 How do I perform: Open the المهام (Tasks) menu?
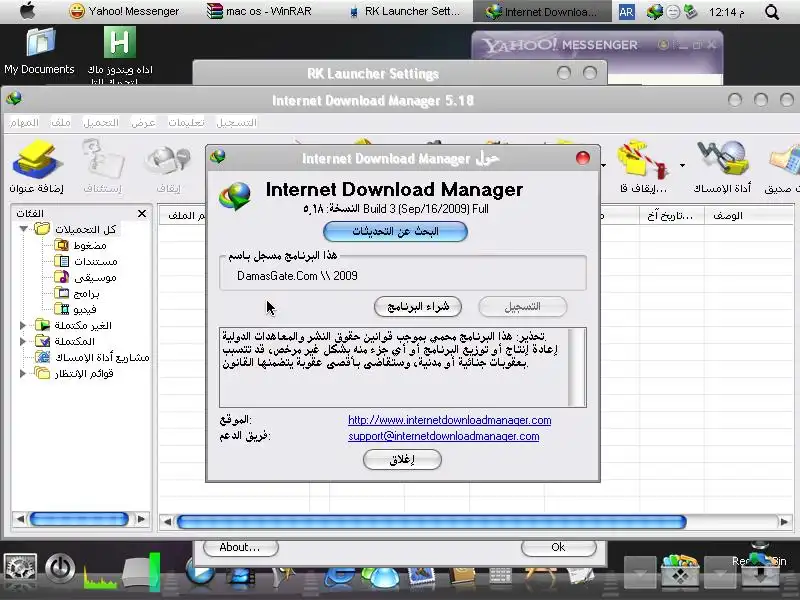(x=23, y=122)
